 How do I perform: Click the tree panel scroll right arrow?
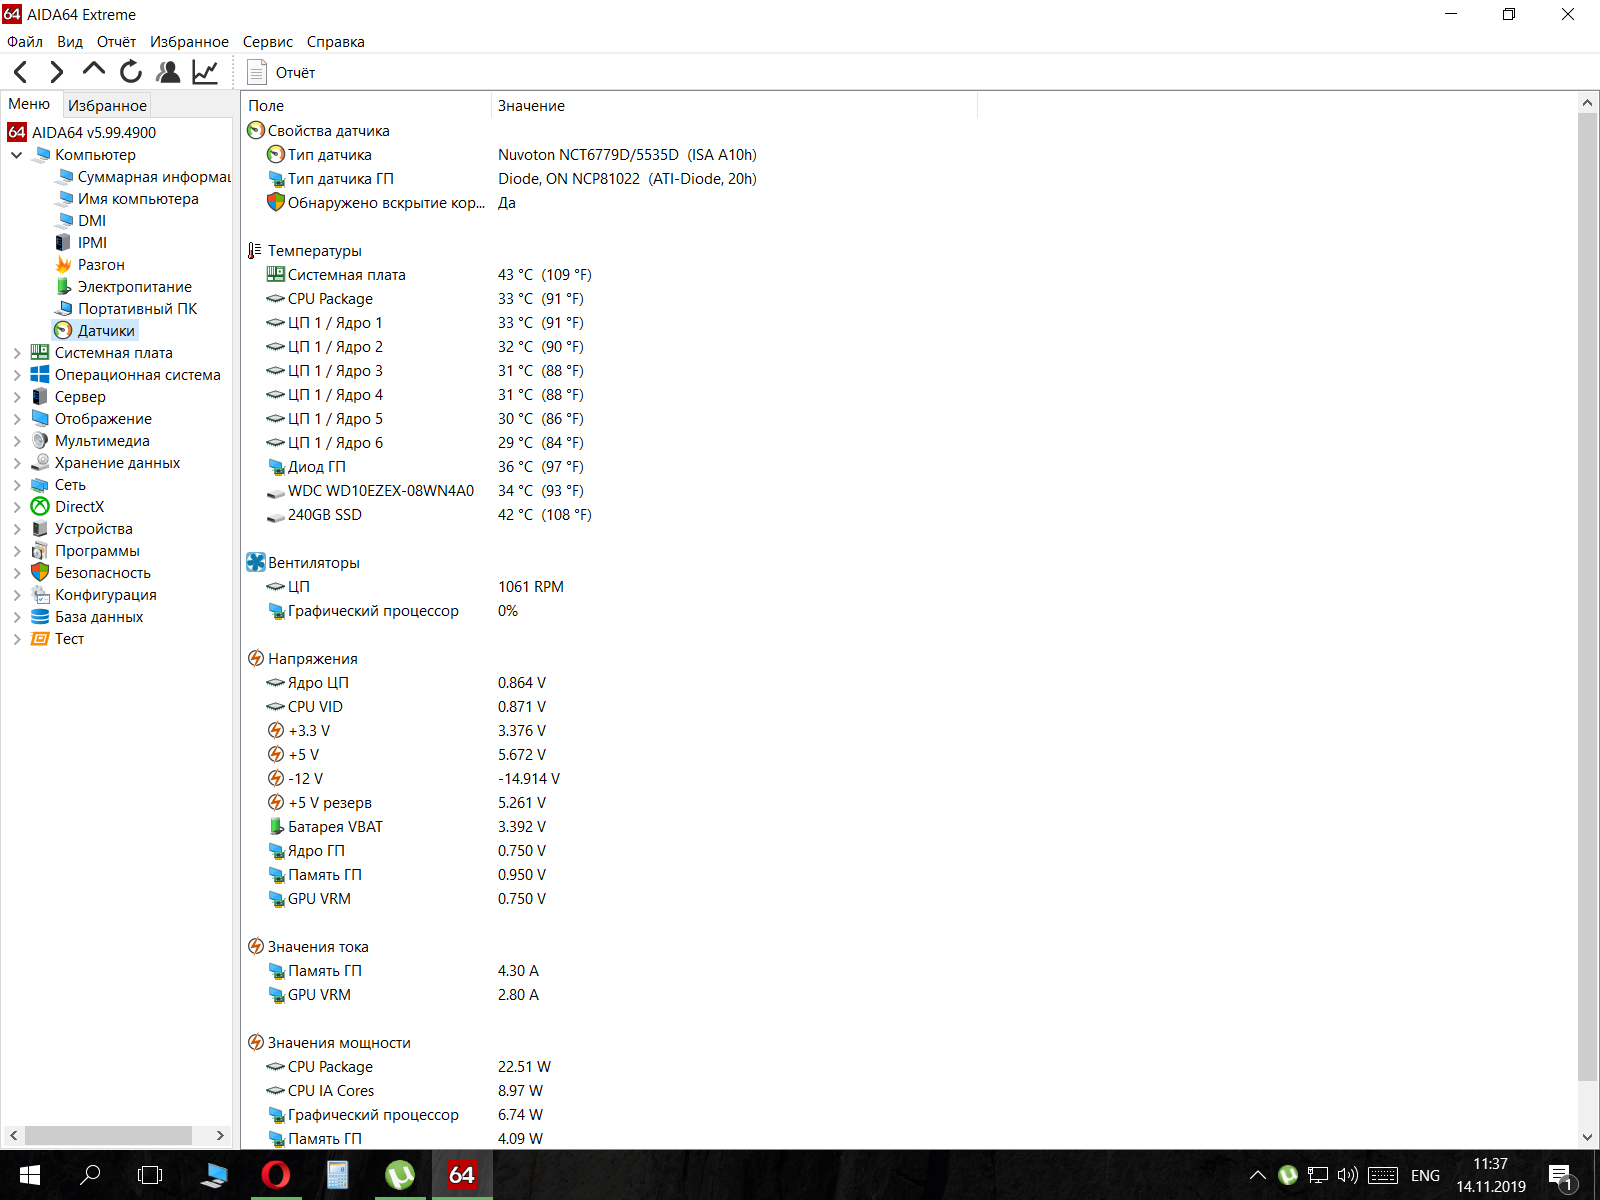(x=220, y=1136)
